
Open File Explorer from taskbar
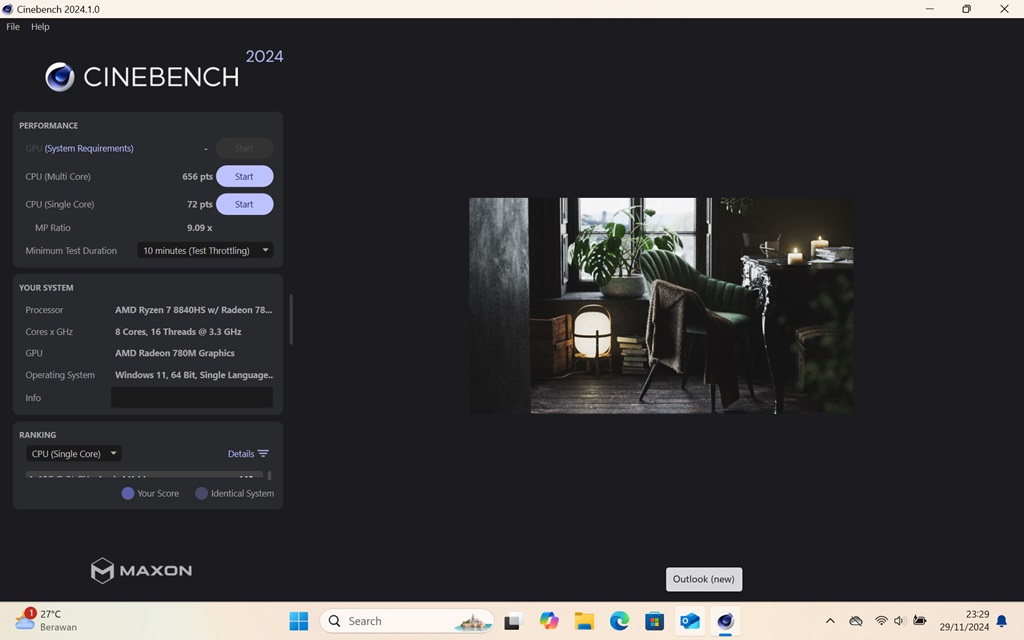pos(584,621)
